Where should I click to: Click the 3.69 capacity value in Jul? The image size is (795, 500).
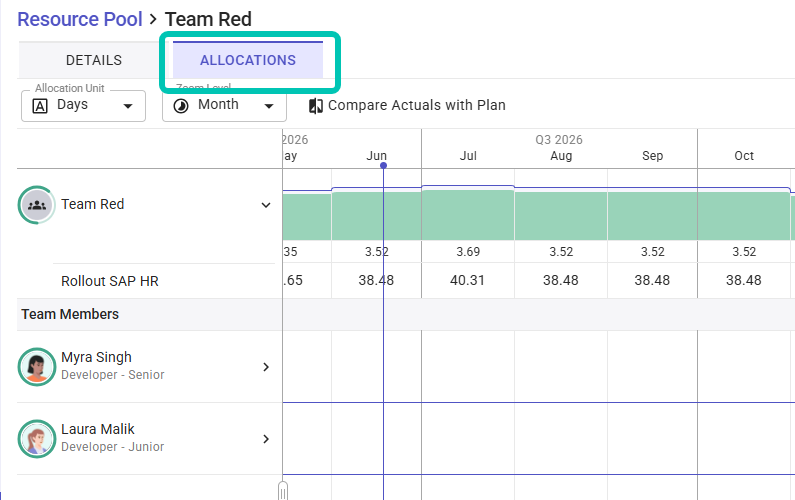468,252
